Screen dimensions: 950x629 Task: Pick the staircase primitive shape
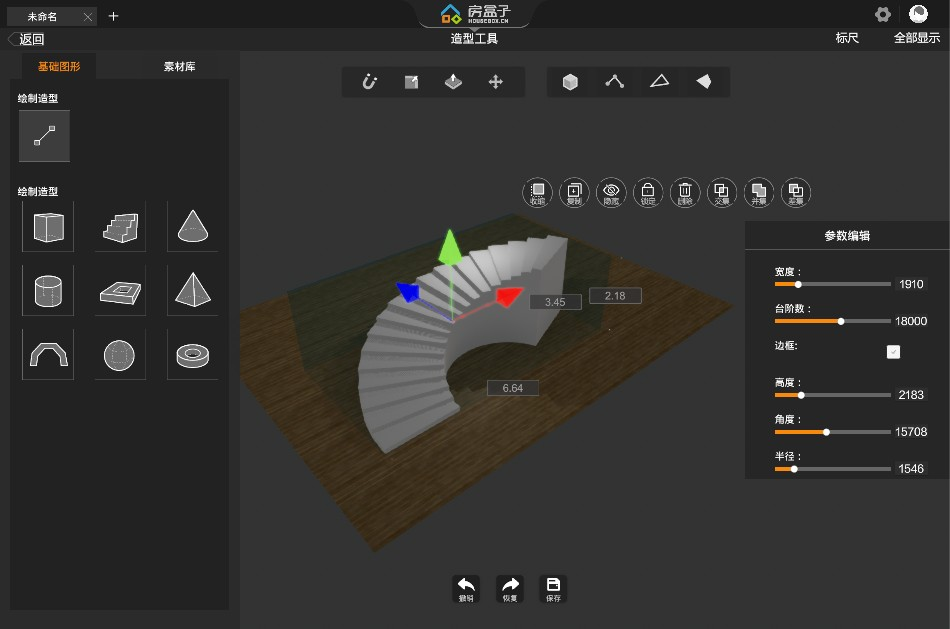point(120,227)
